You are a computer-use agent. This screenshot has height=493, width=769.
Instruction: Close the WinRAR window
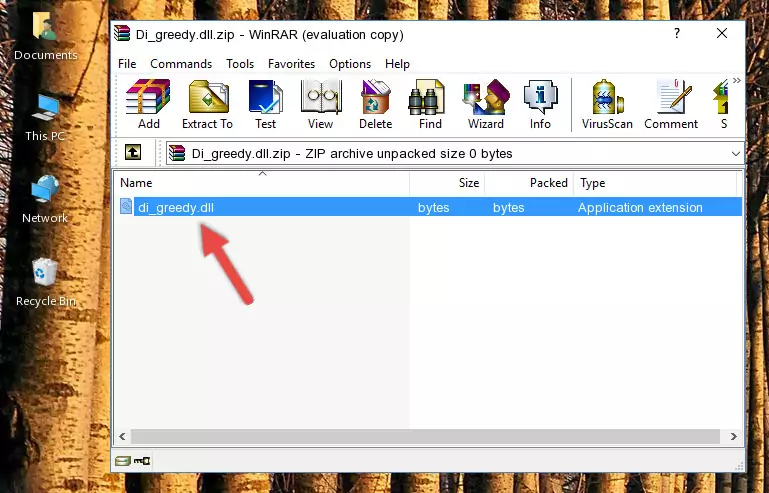pos(722,33)
